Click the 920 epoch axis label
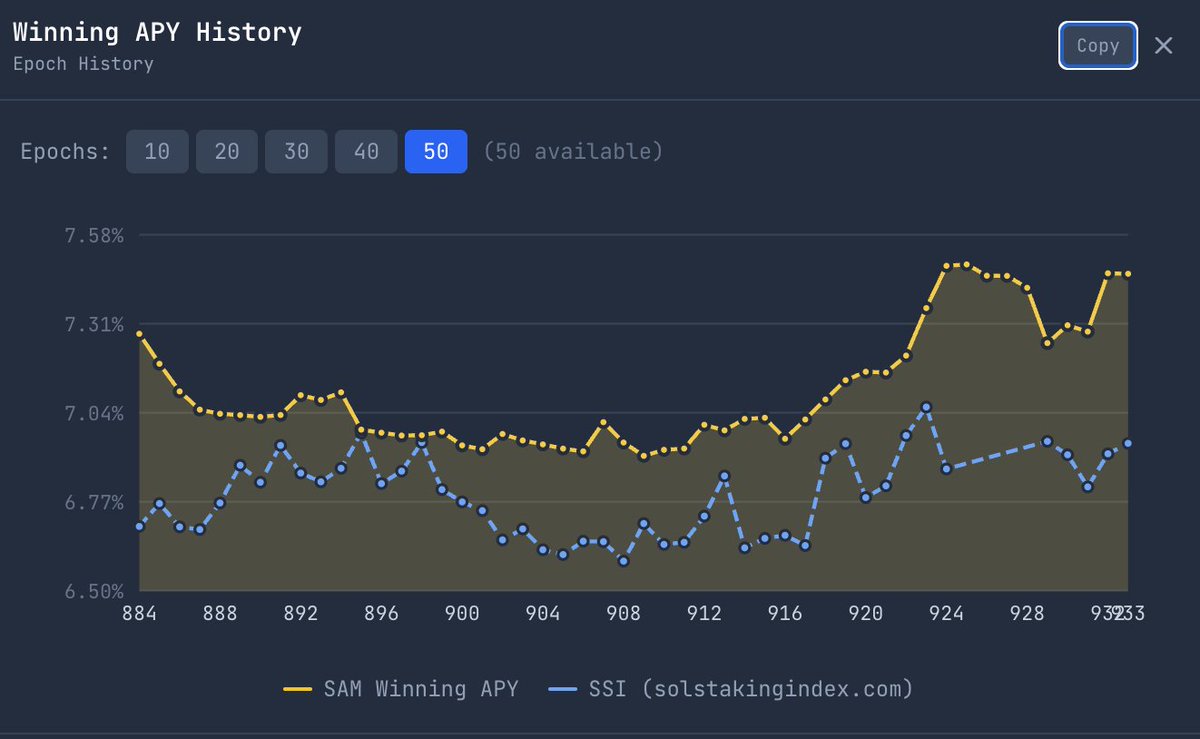This screenshot has width=1200, height=739. pyautogui.click(x=866, y=614)
